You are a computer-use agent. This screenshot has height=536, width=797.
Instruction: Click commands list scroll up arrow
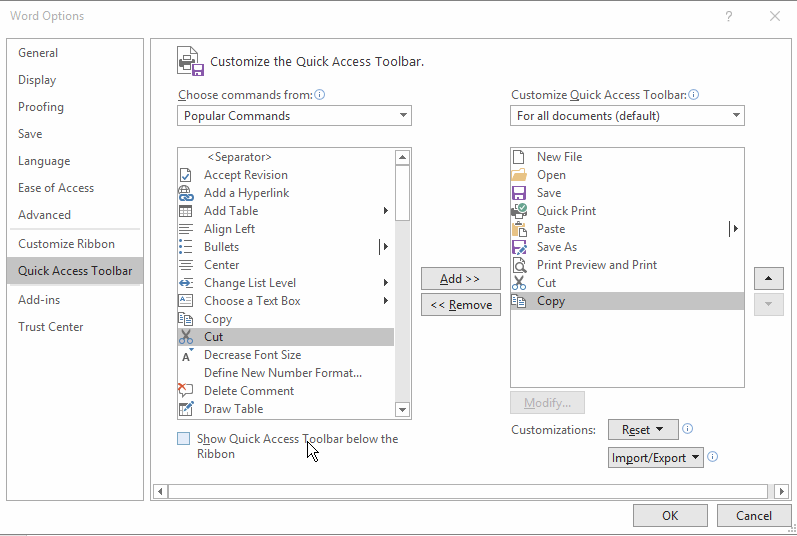tap(402, 157)
